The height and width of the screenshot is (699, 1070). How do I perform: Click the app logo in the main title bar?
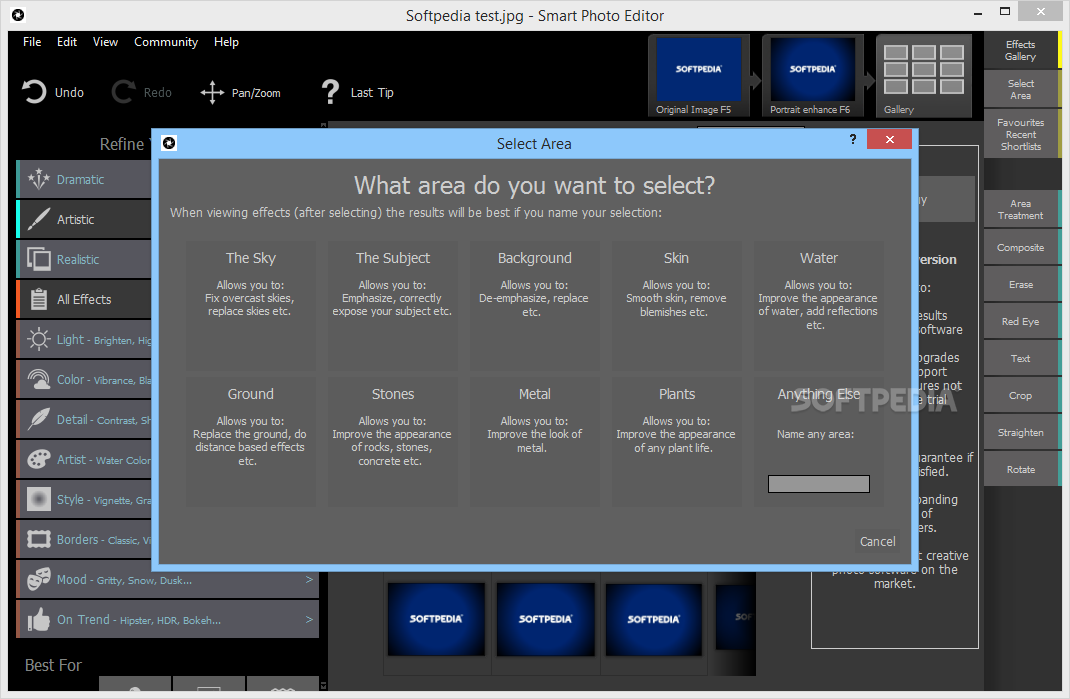click(x=18, y=14)
